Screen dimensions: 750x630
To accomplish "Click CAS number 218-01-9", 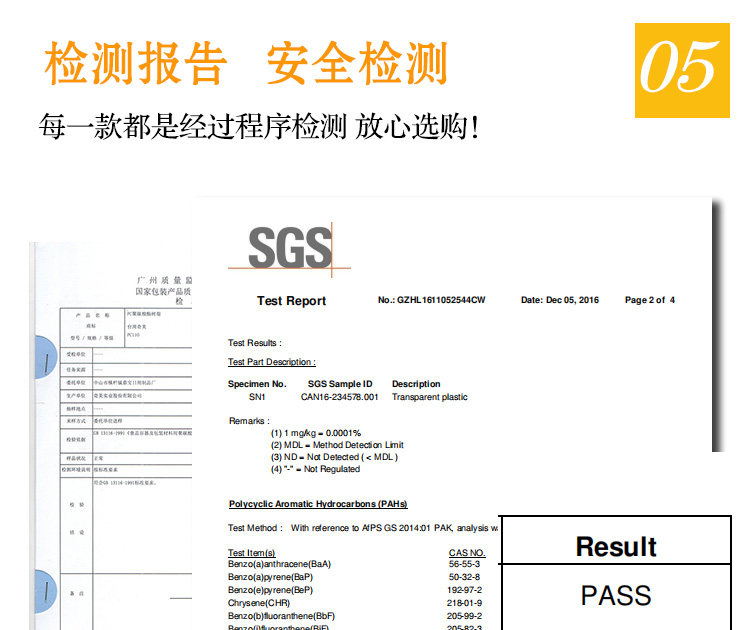I will point(464,603).
